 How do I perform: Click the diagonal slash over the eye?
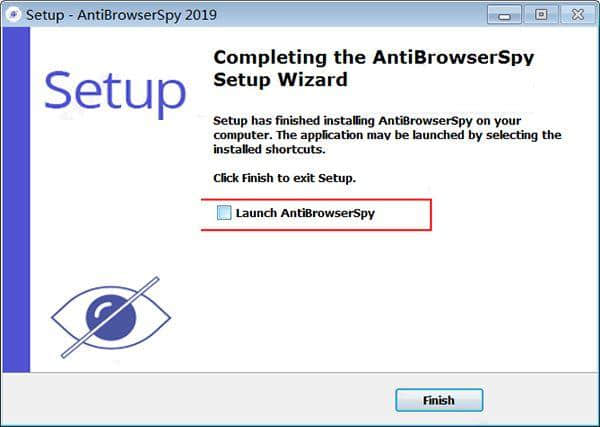110,318
